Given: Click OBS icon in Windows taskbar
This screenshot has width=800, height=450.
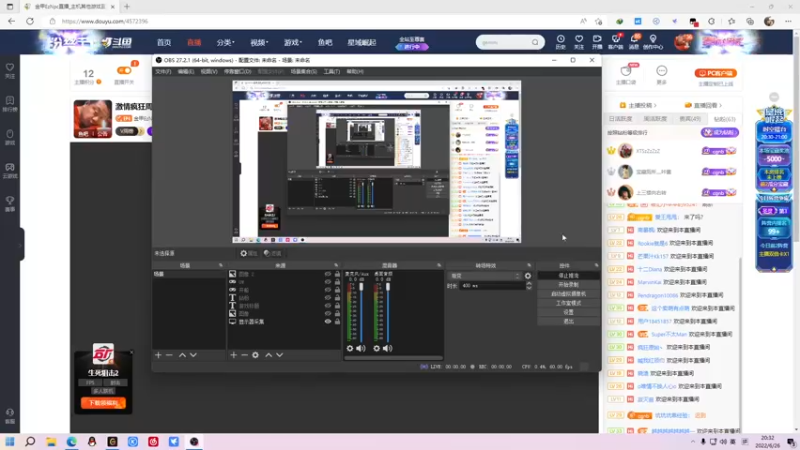Looking at the screenshot, I should click(194, 442).
